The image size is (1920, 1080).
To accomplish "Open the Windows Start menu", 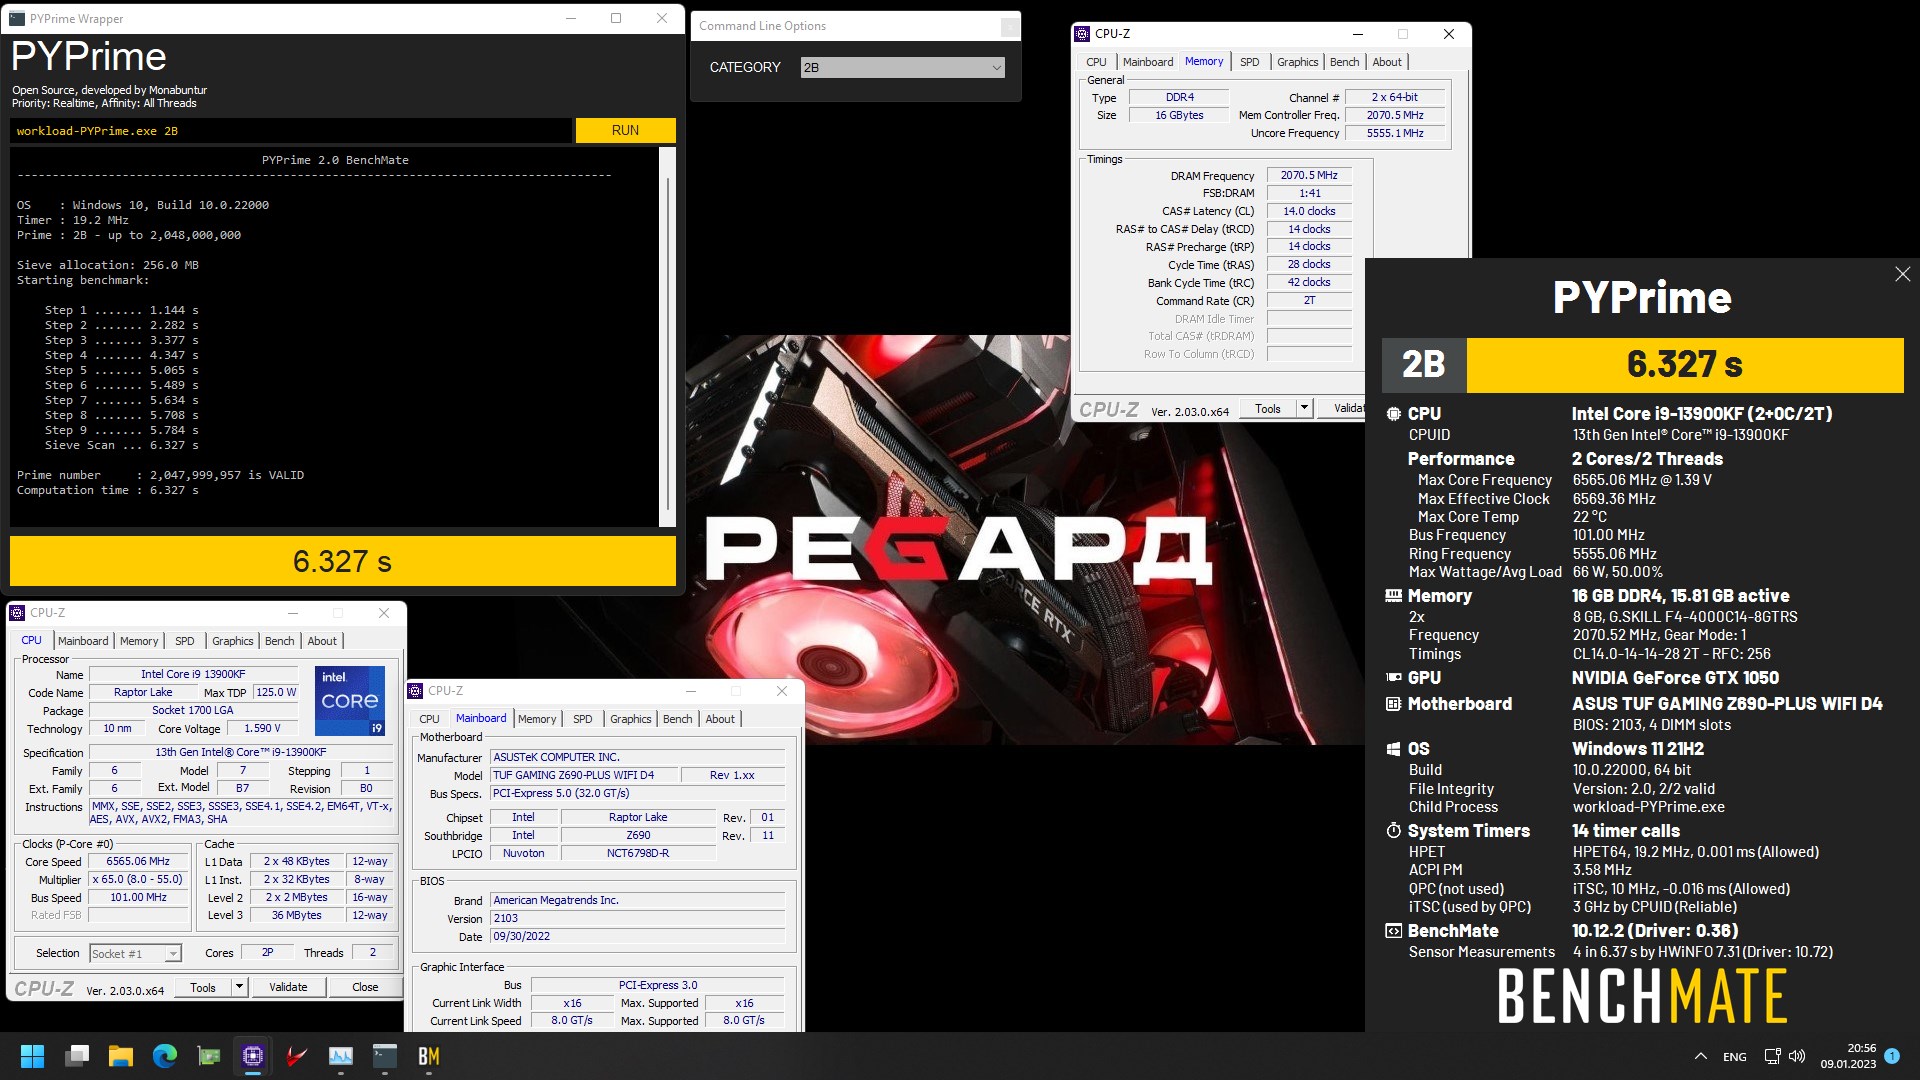I will click(32, 1056).
